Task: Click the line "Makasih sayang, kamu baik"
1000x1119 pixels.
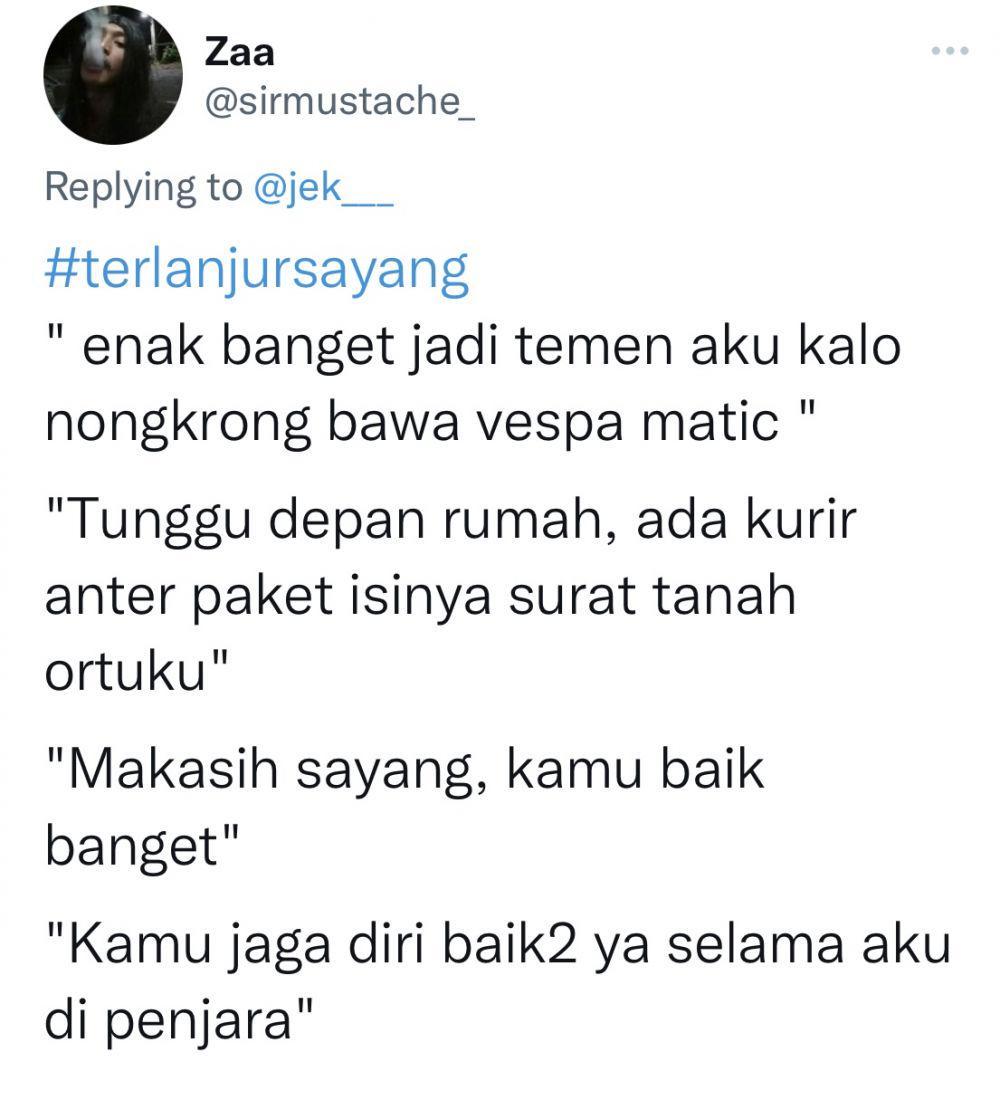Action: pos(405,770)
